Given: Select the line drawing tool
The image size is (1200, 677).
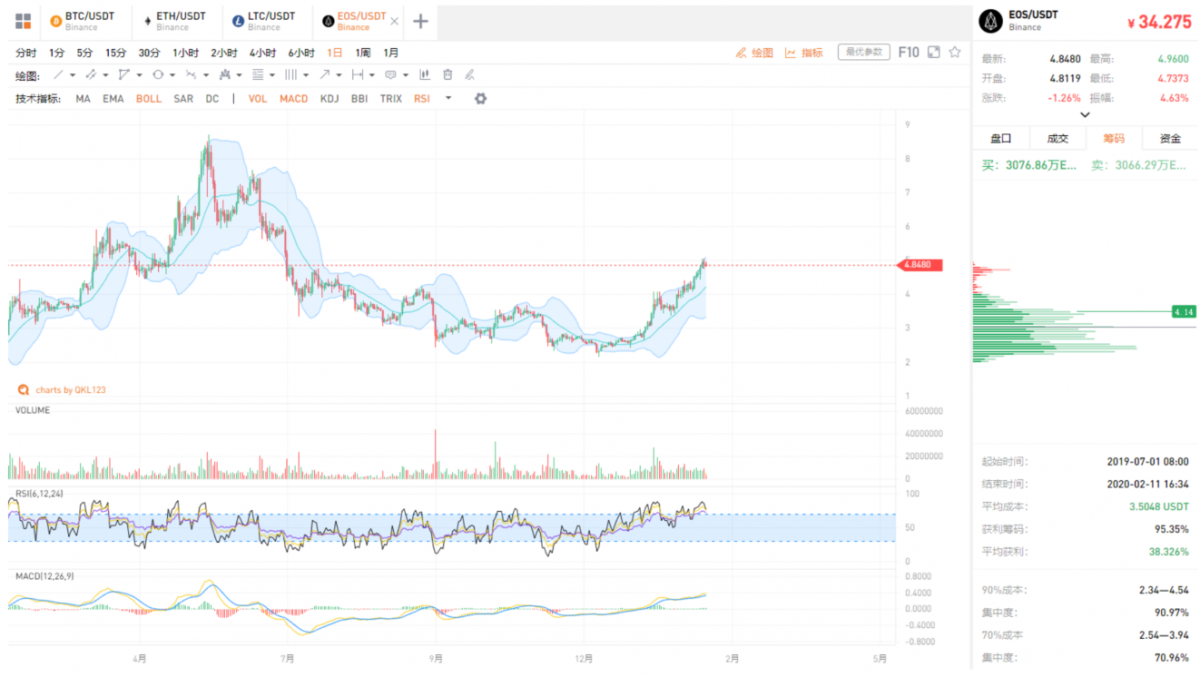Looking at the screenshot, I should [x=58, y=74].
